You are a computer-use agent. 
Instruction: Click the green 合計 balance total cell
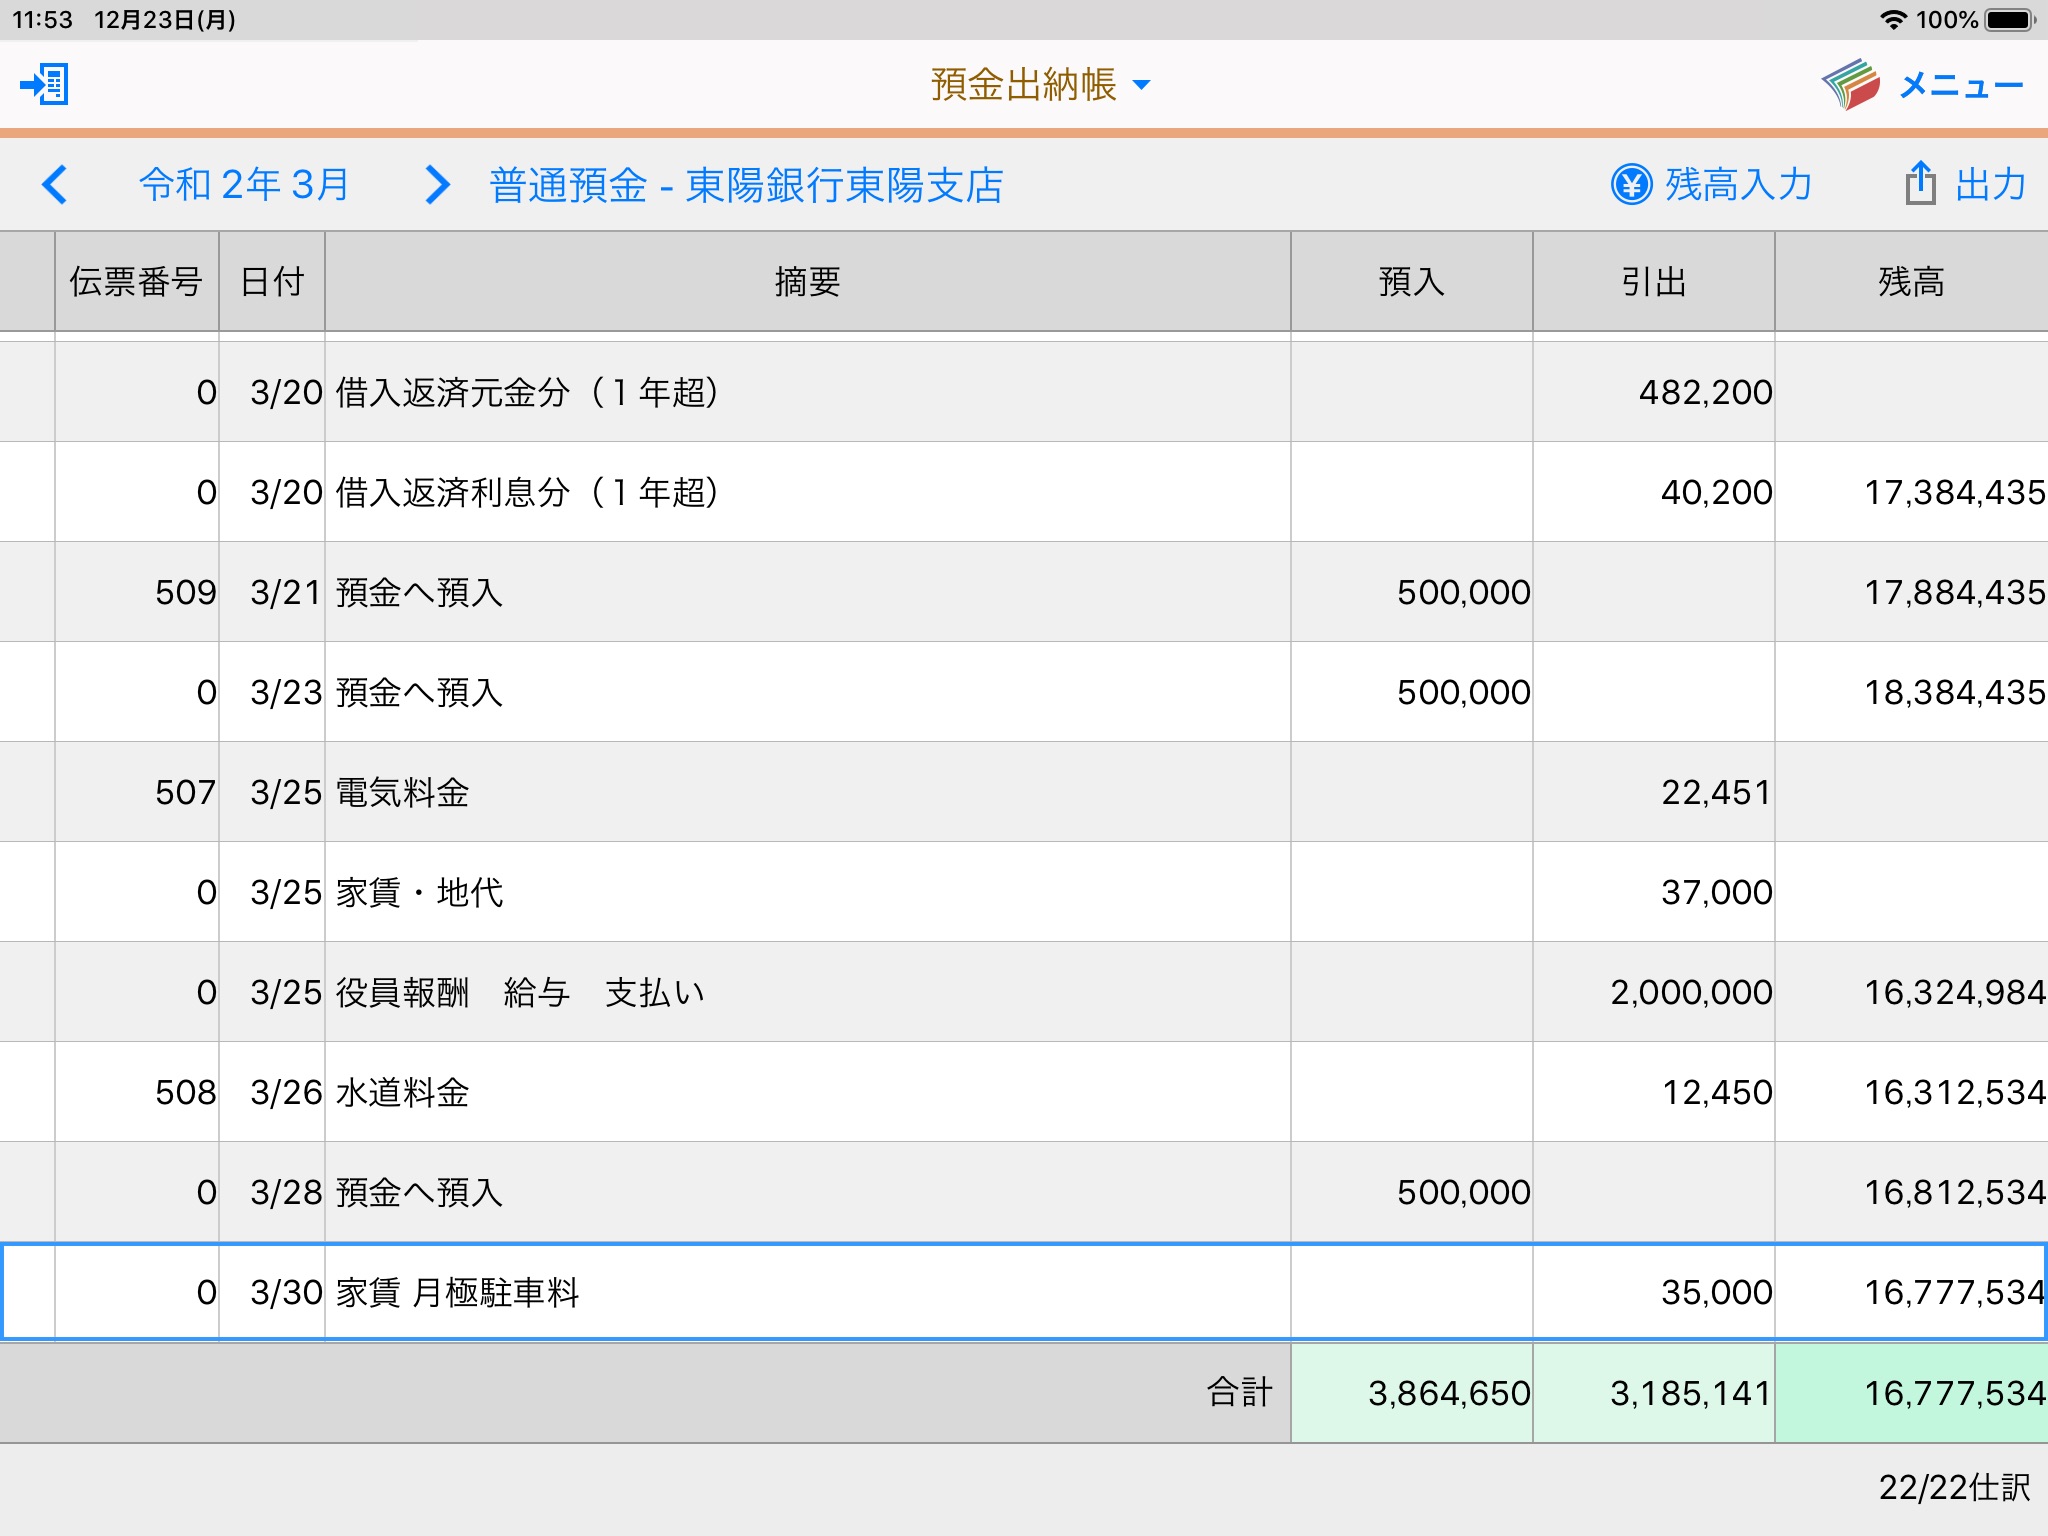[1911, 1393]
